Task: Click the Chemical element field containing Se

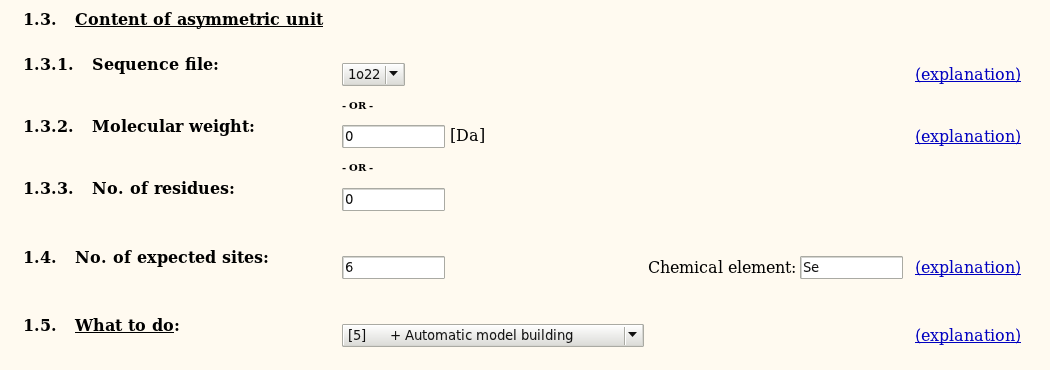Action: (851, 268)
